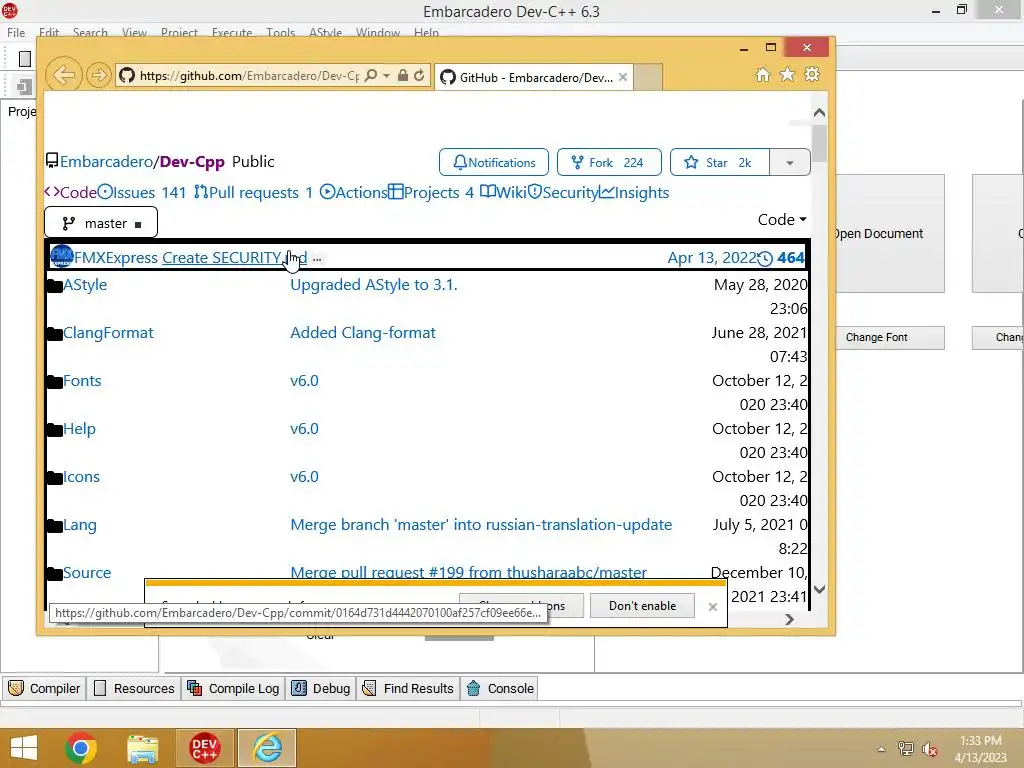Open Favorites star icon in browser
This screenshot has width=1024, height=768.
pyautogui.click(x=788, y=74)
